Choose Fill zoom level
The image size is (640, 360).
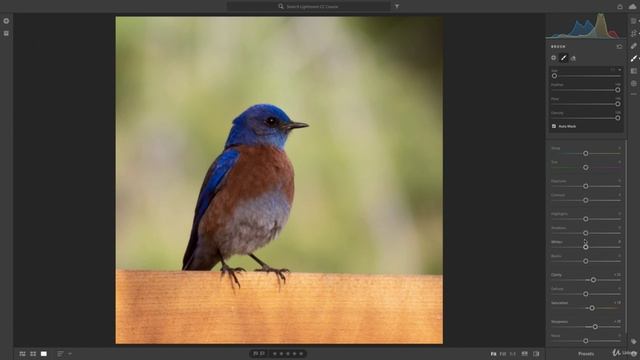[503, 354]
